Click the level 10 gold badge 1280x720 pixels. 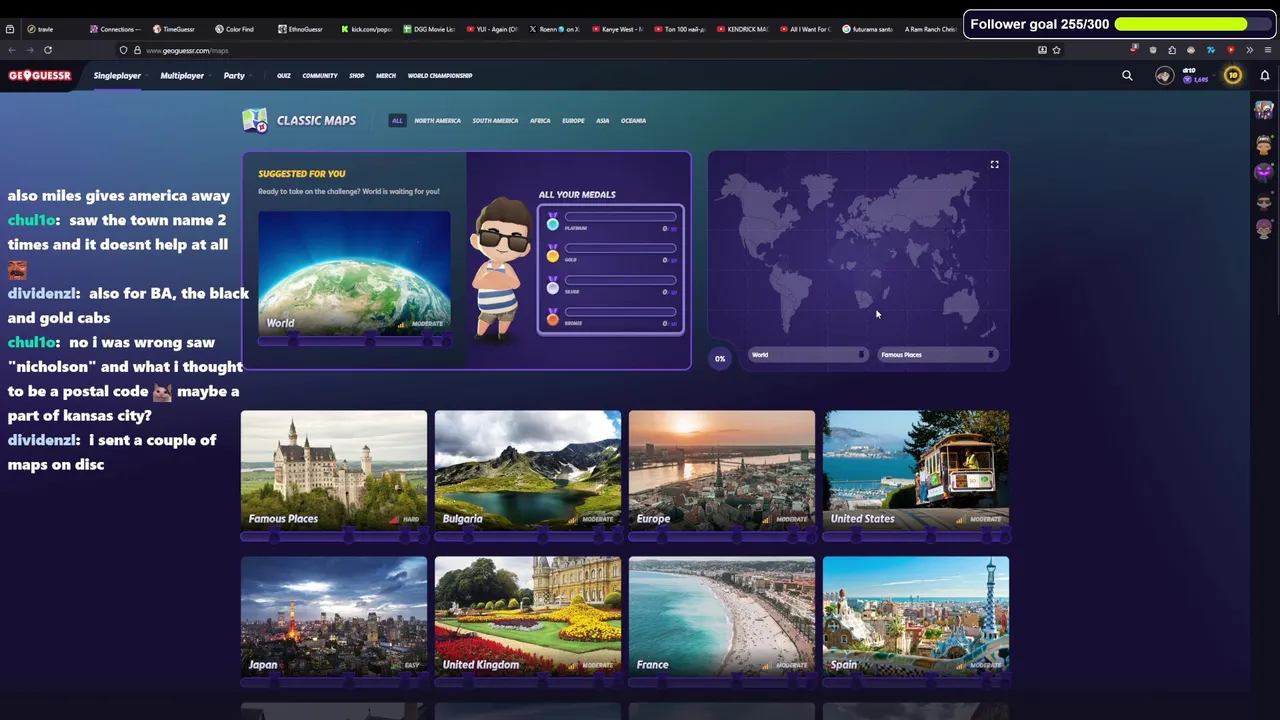(1233, 76)
